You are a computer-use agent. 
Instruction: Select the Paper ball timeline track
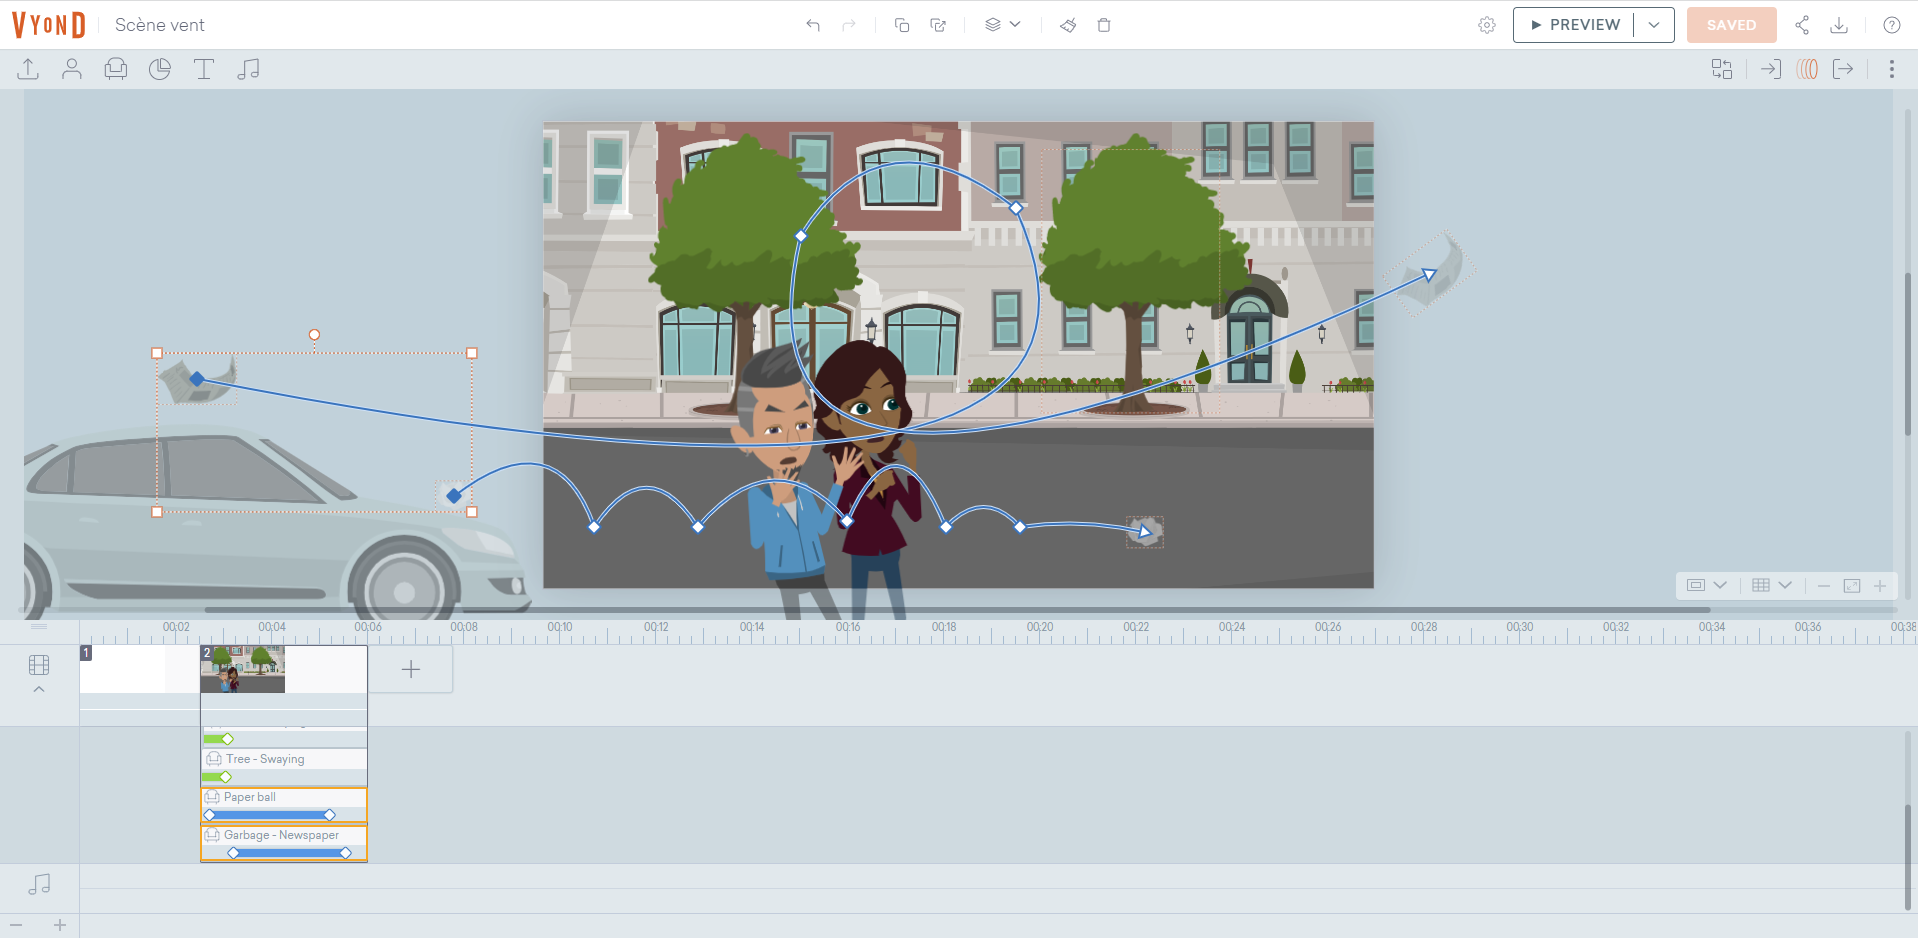tap(284, 798)
